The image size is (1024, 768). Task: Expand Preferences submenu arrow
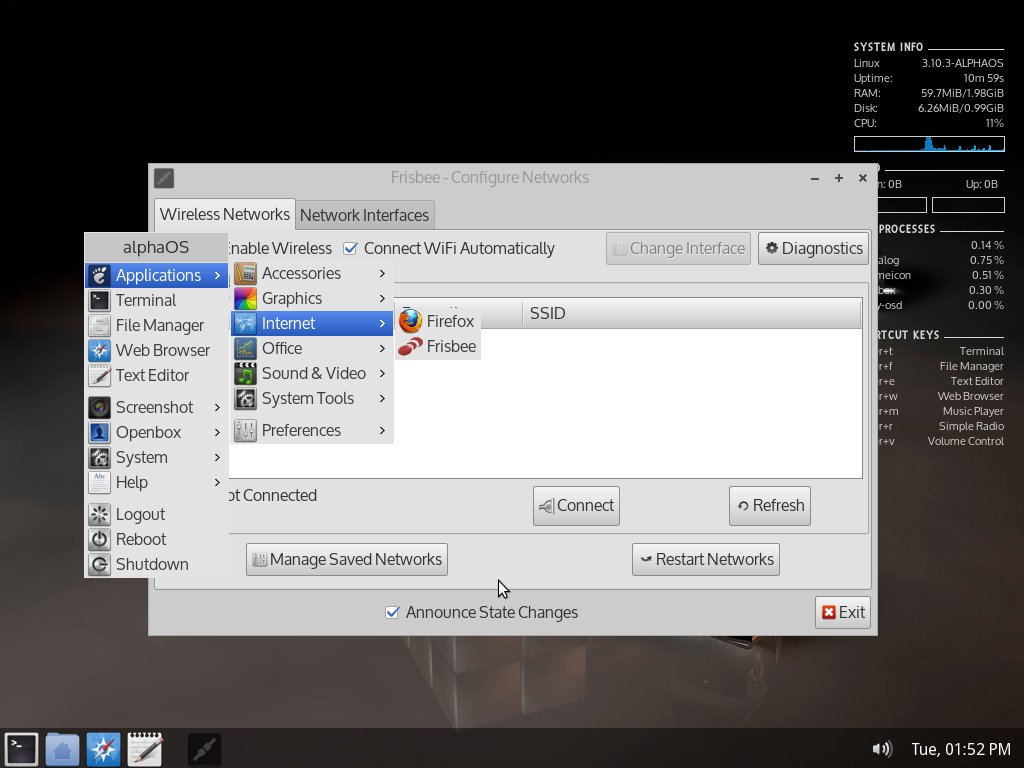pos(383,430)
